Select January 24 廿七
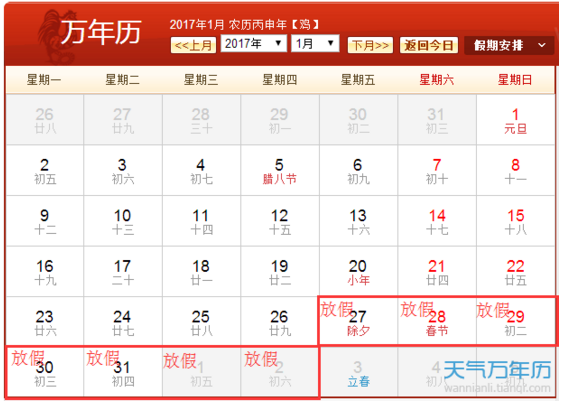 pyautogui.click(x=123, y=322)
